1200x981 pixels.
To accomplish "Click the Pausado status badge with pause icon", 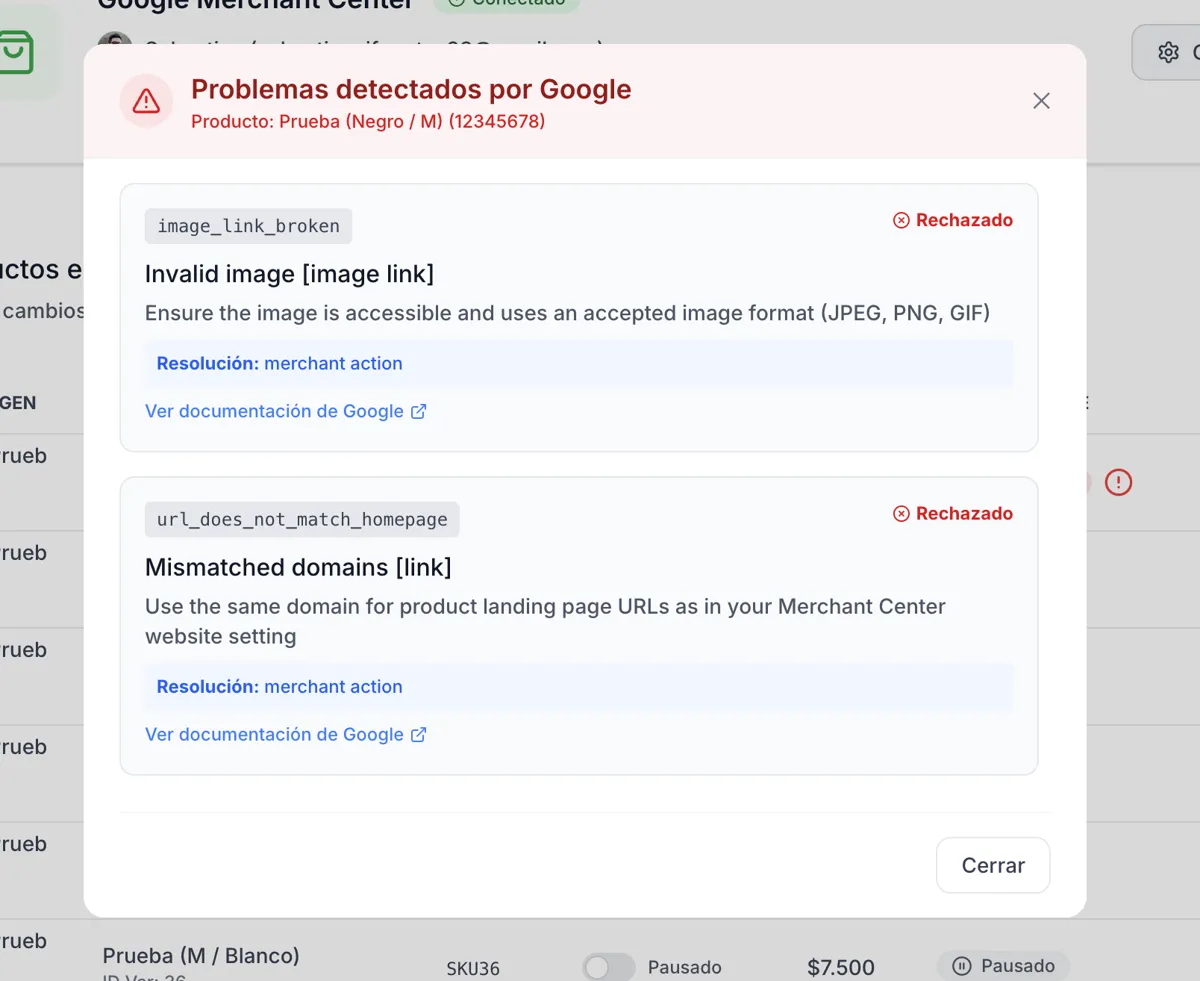I will point(1003,966).
